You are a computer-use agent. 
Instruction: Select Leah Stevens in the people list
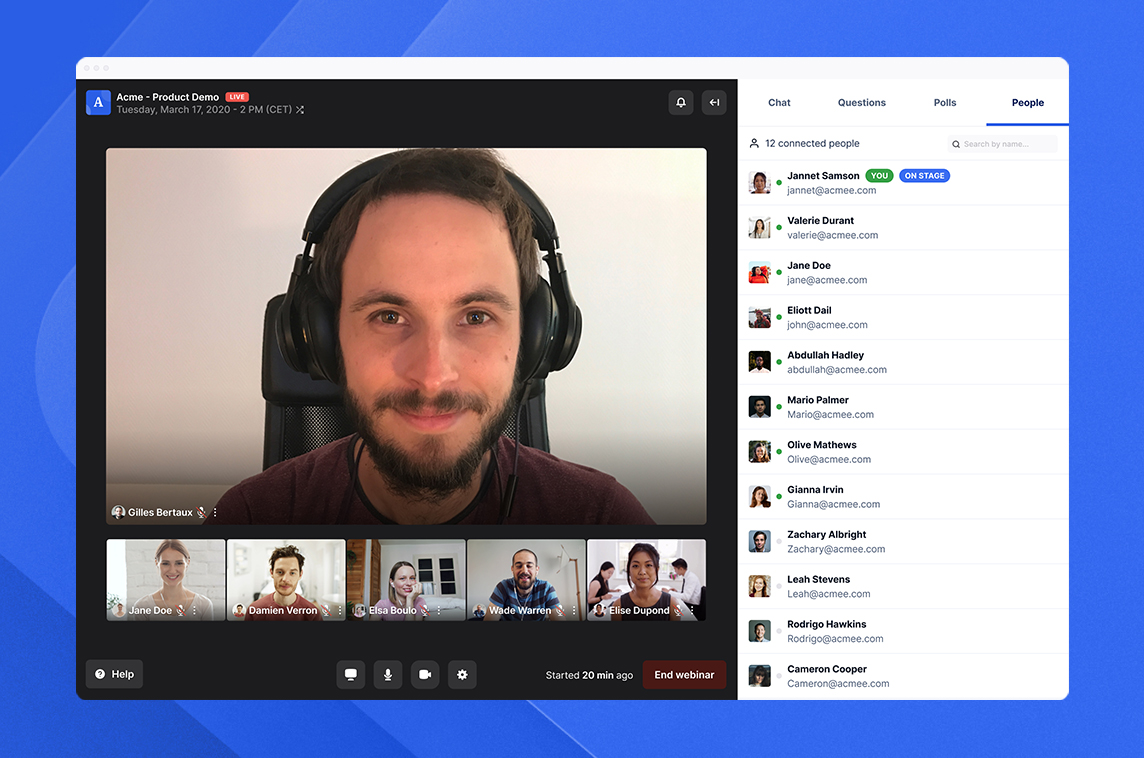903,587
